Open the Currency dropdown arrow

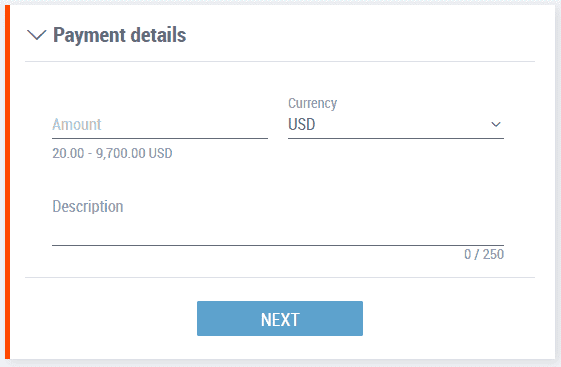[x=496, y=124]
